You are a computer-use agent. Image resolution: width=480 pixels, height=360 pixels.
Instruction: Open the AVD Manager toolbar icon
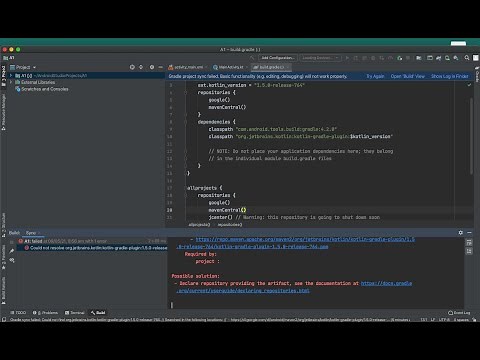point(447,58)
